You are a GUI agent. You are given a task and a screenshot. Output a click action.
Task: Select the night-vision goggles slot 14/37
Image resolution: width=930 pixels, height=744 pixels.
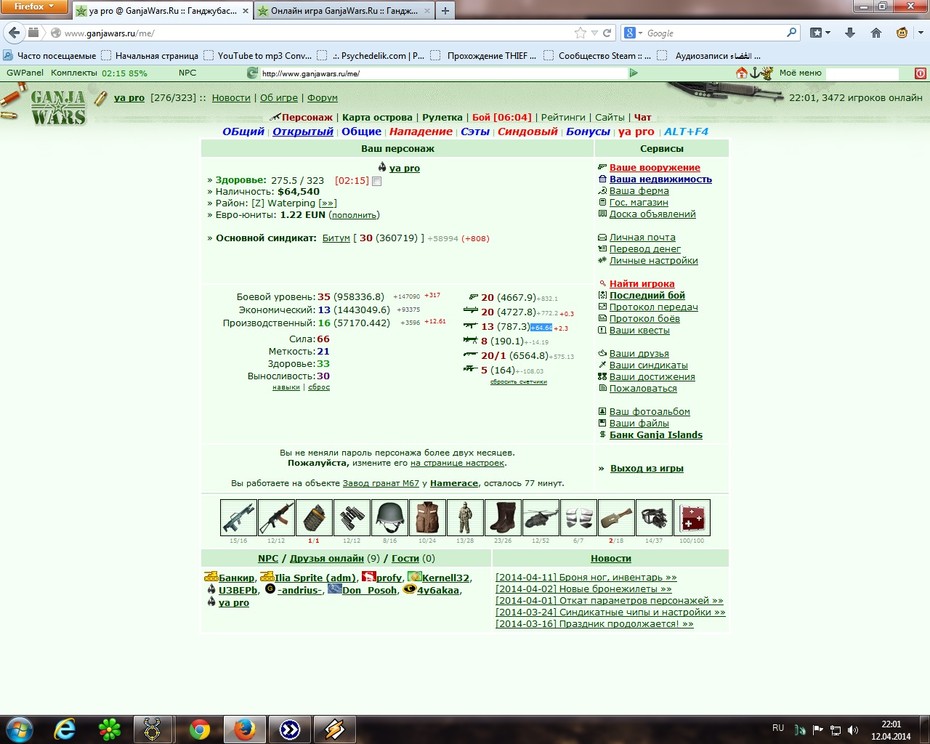(x=654, y=517)
